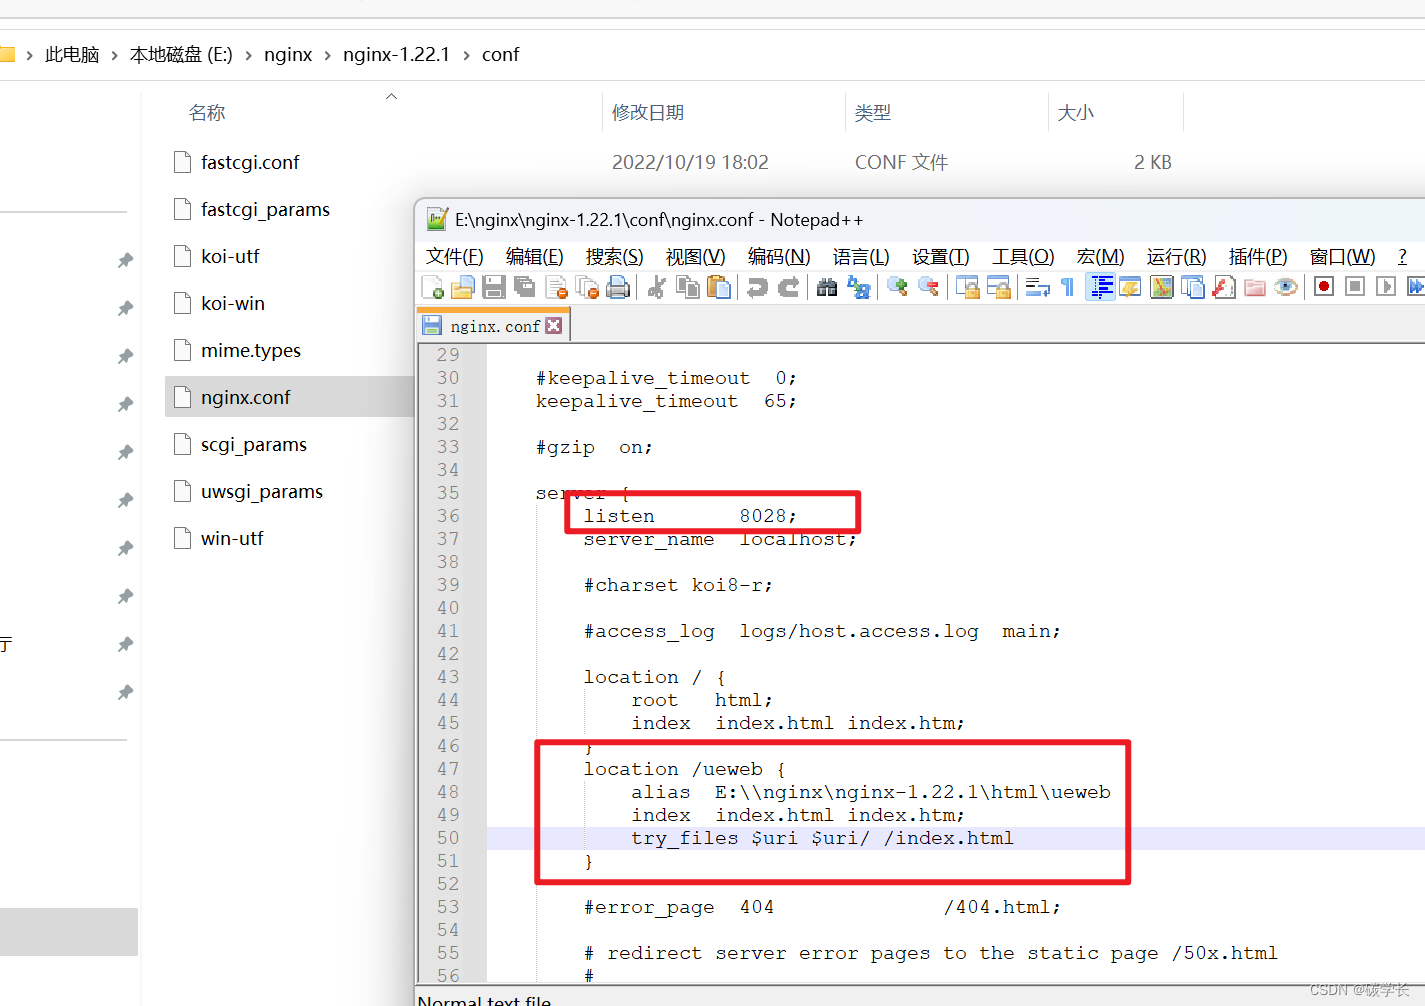This screenshot has height=1006, width=1425.
Task: Click the sort arrow above 名称 column
Action: click(x=392, y=97)
